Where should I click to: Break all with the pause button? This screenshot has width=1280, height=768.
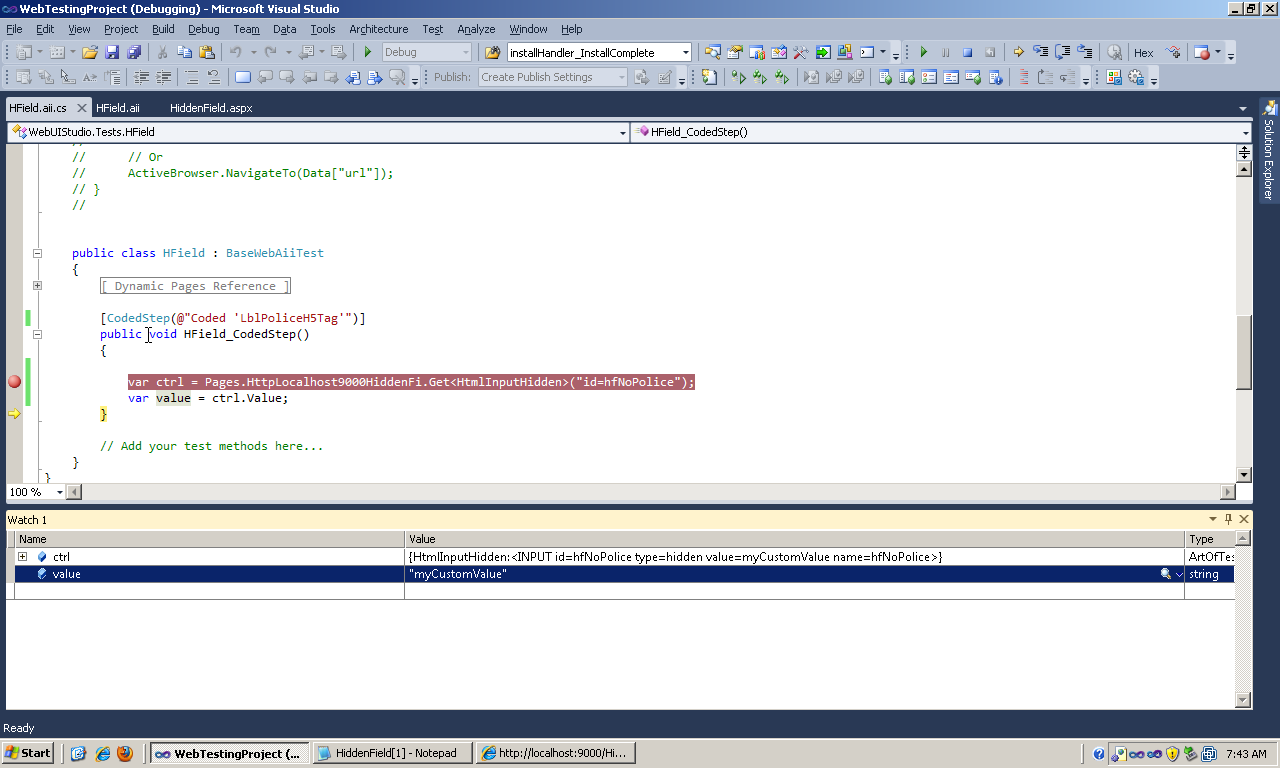coord(945,53)
